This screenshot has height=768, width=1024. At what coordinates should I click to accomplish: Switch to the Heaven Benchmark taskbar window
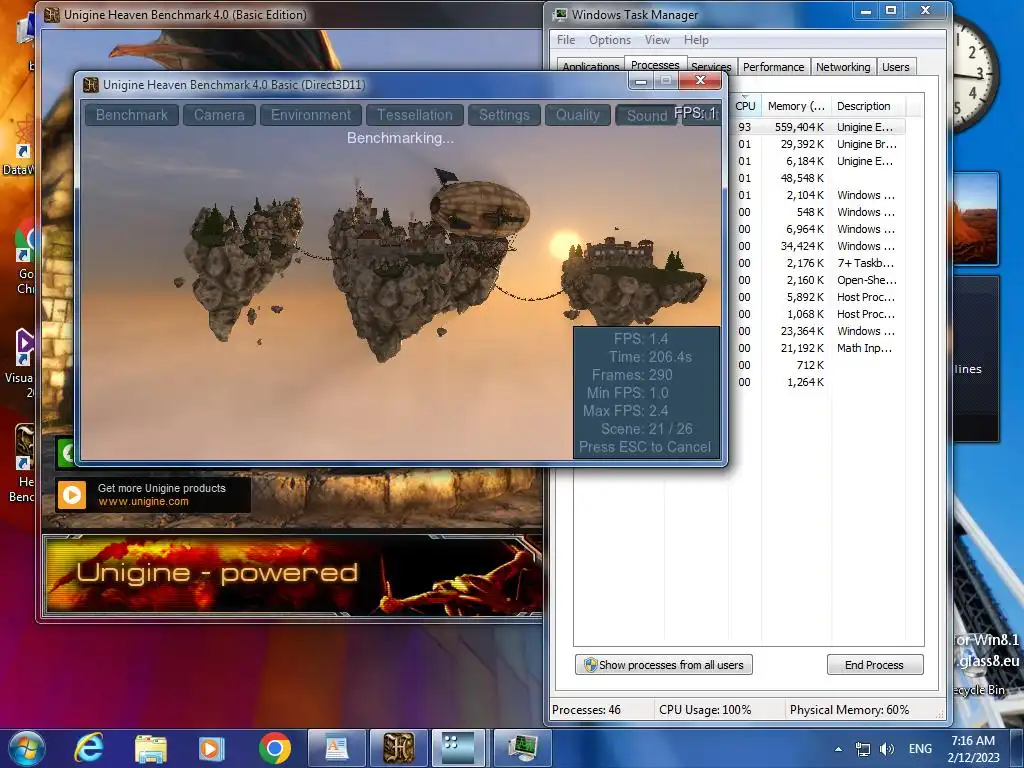click(399, 748)
